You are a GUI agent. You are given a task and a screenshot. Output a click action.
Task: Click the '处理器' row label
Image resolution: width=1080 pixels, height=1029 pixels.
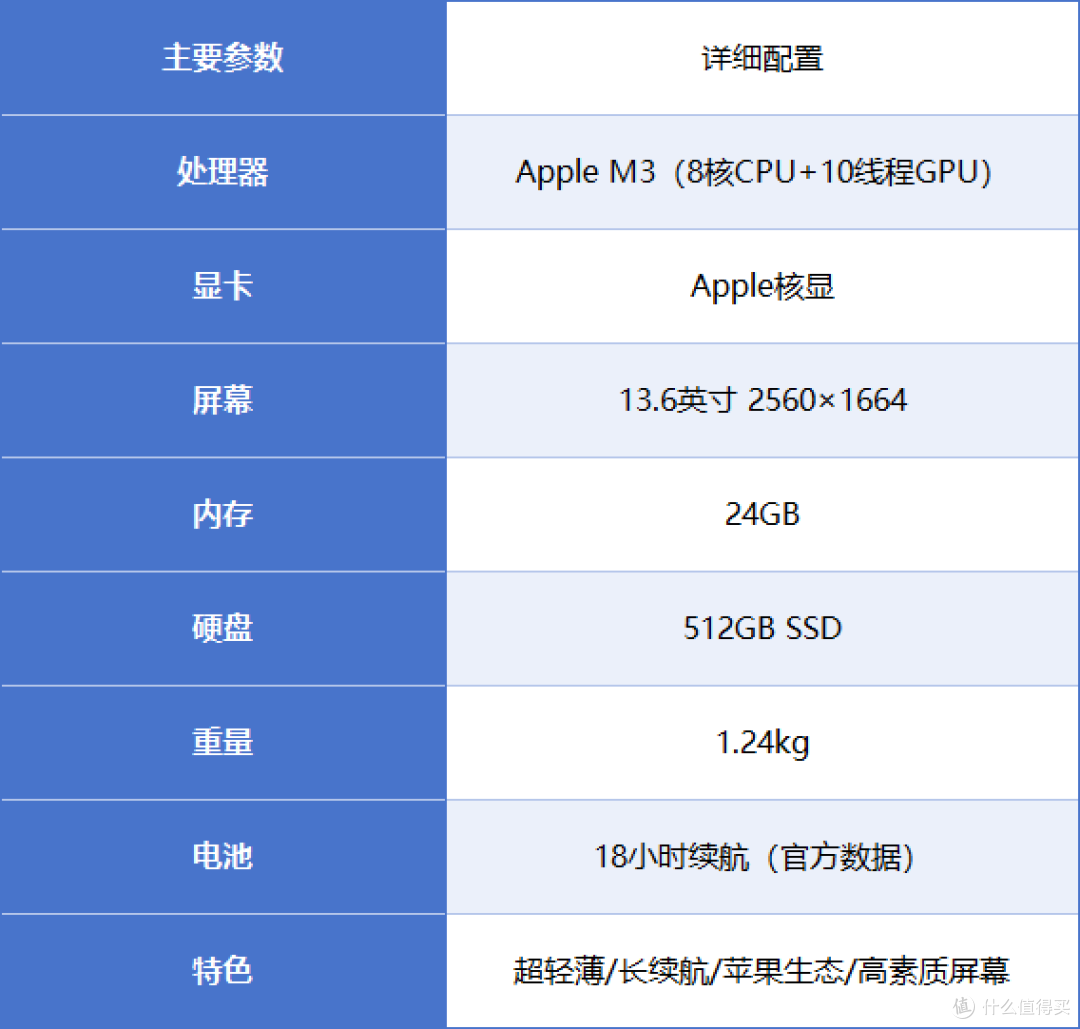223,172
